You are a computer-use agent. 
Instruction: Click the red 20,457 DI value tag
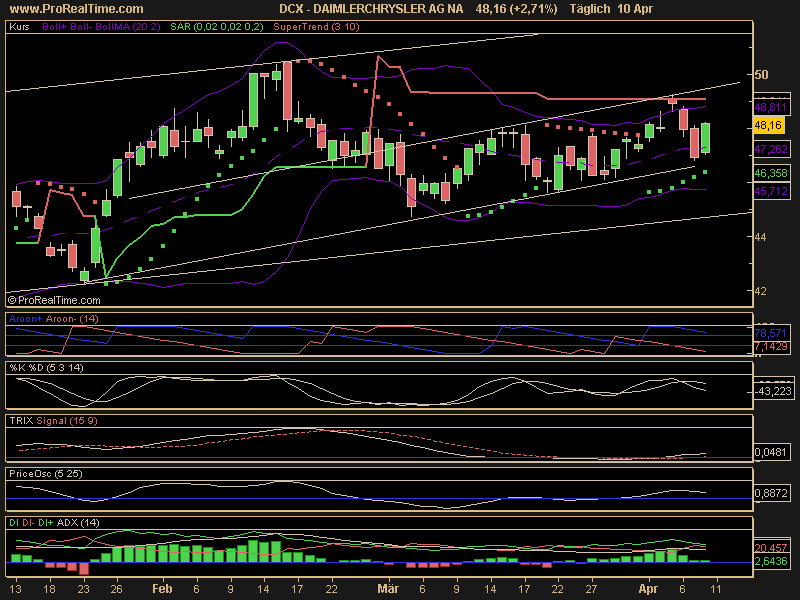point(771,548)
